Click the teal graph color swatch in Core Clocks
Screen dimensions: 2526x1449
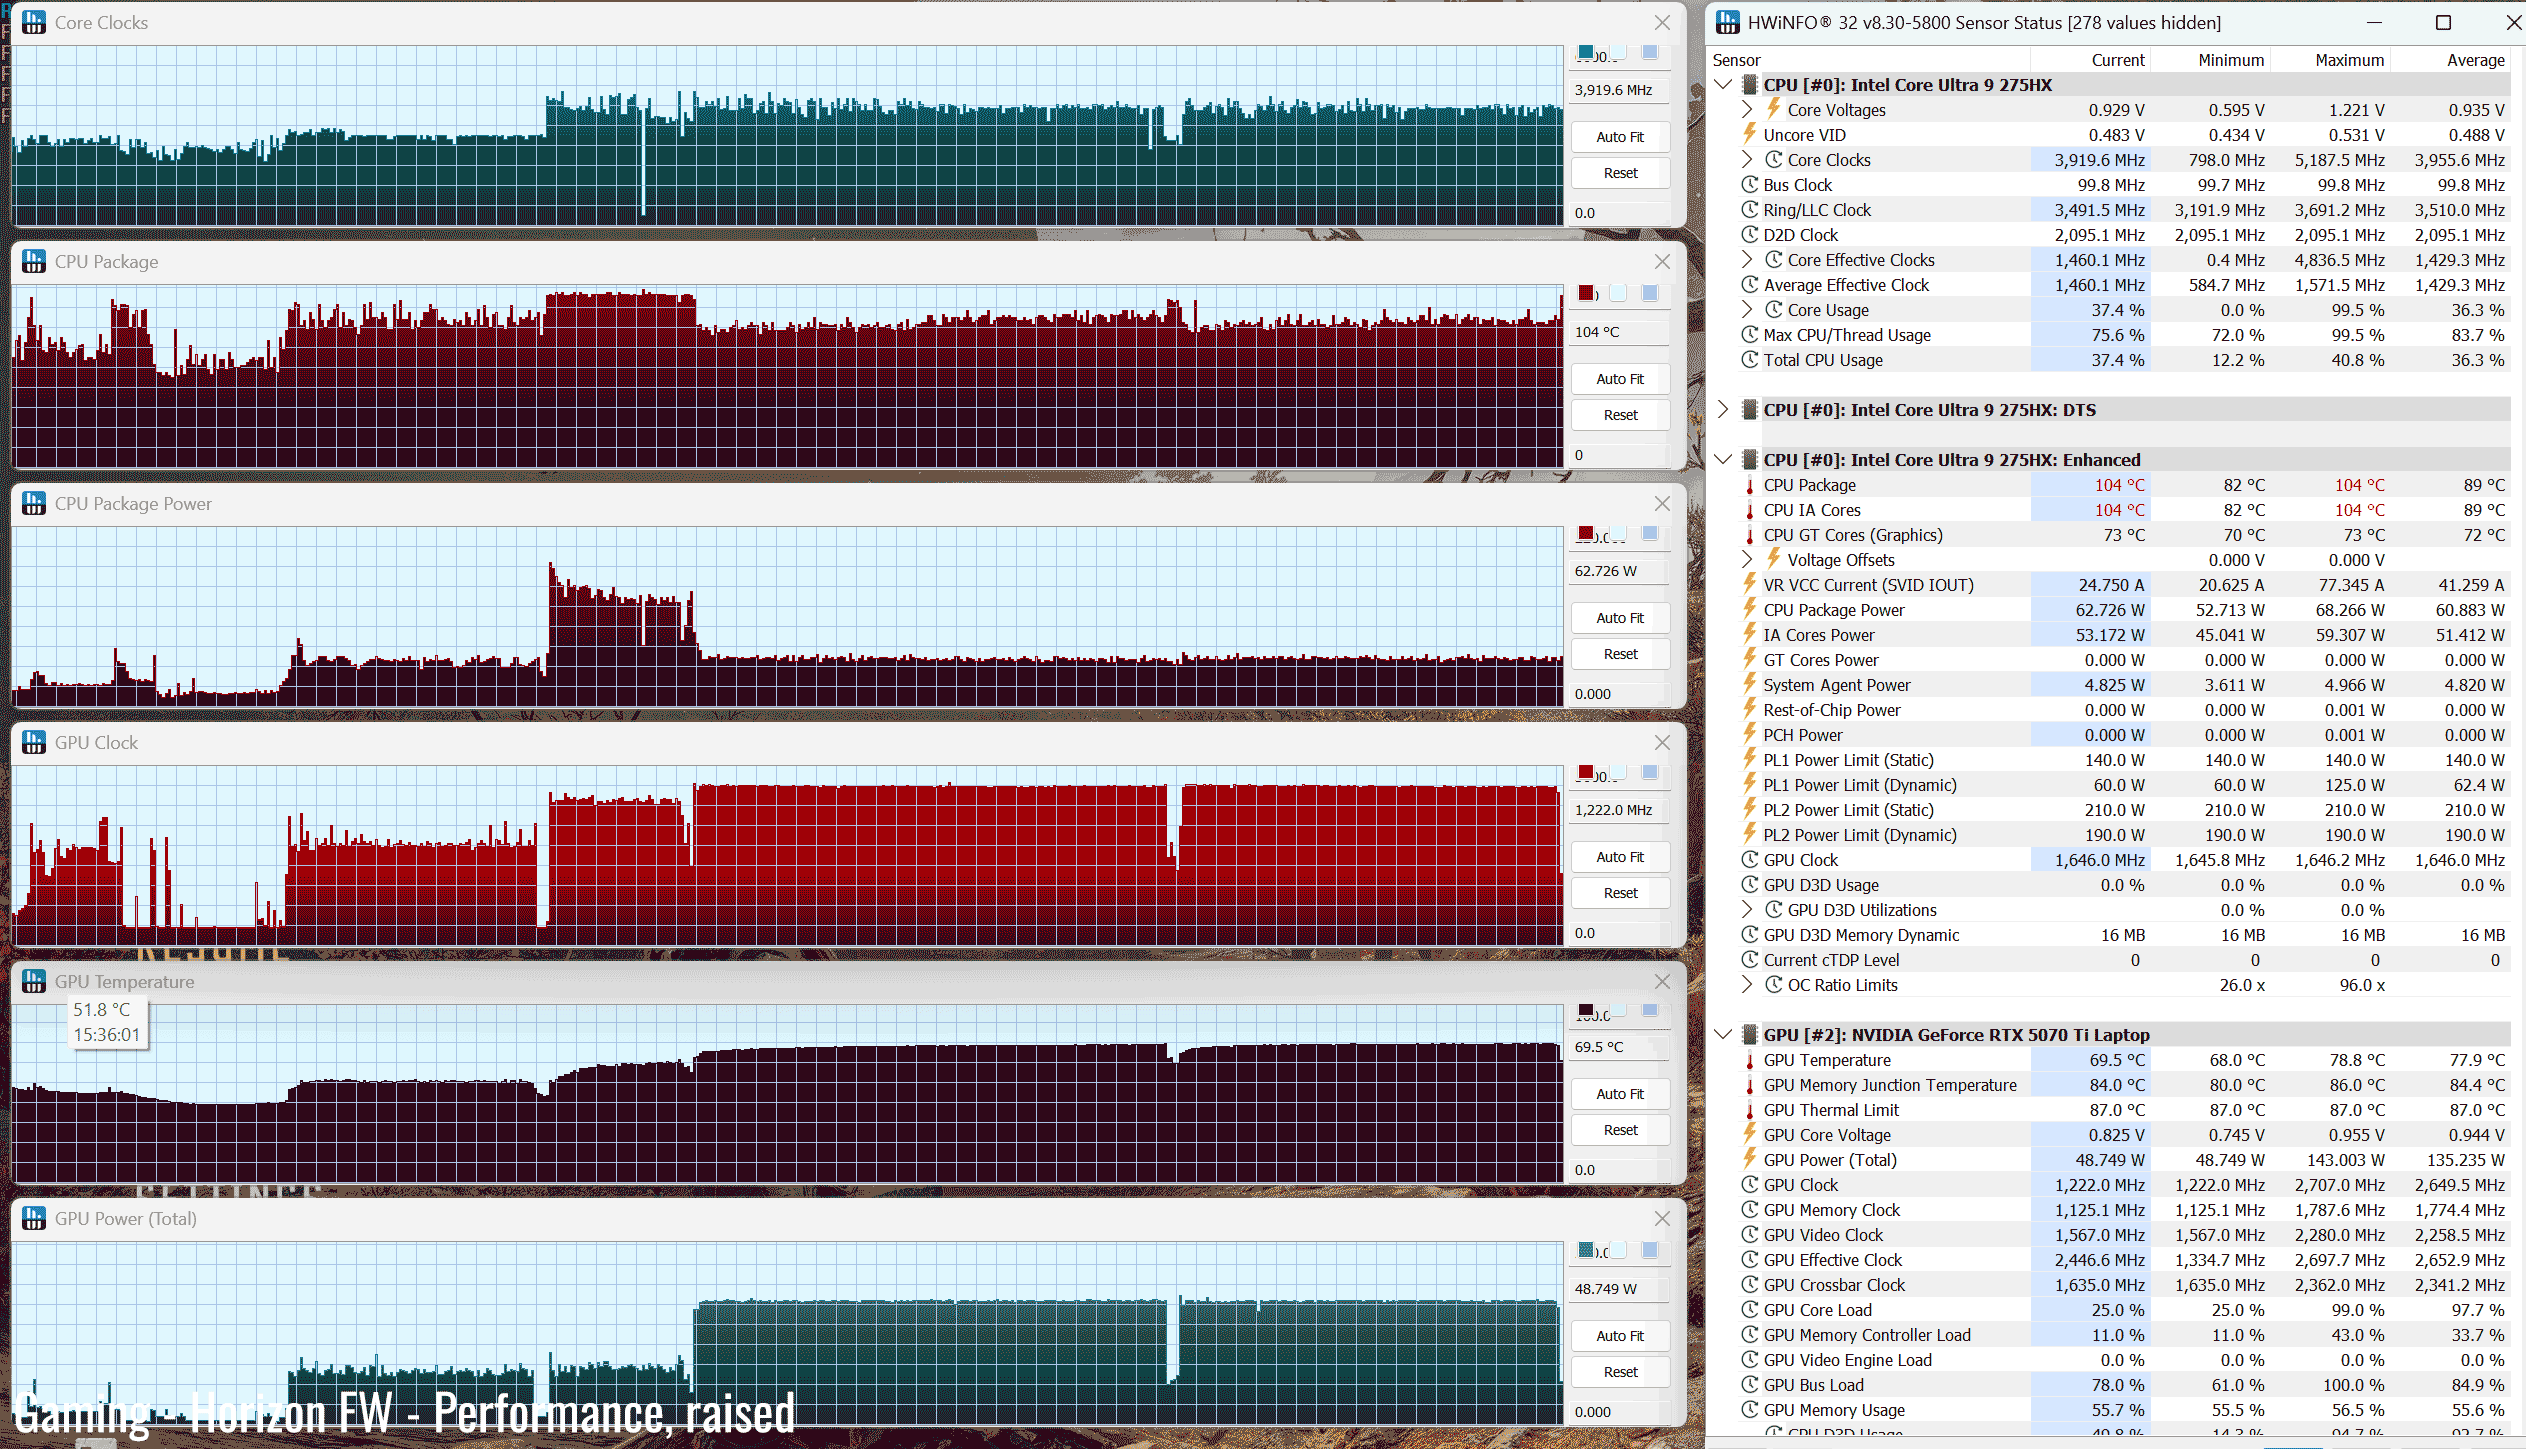point(1585,52)
